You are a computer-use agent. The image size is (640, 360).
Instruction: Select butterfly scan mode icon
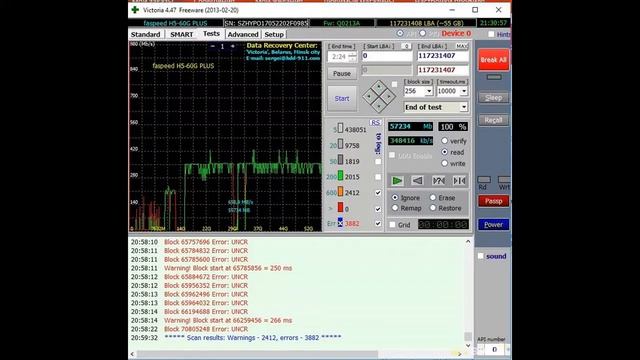pyautogui.click(x=459, y=180)
